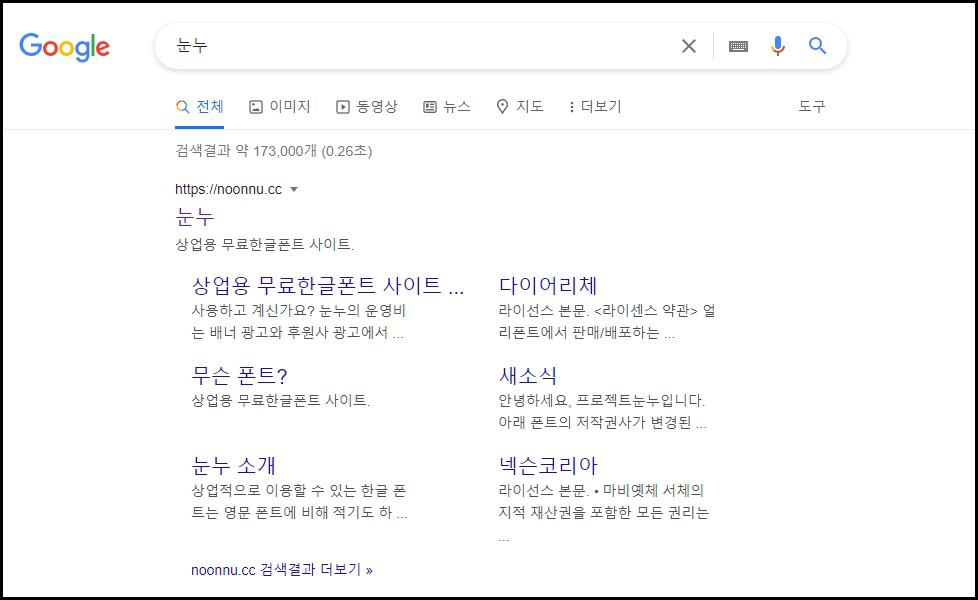The width and height of the screenshot is (978, 600).
Task: Click the blue magnifier search button
Action: [x=818, y=46]
